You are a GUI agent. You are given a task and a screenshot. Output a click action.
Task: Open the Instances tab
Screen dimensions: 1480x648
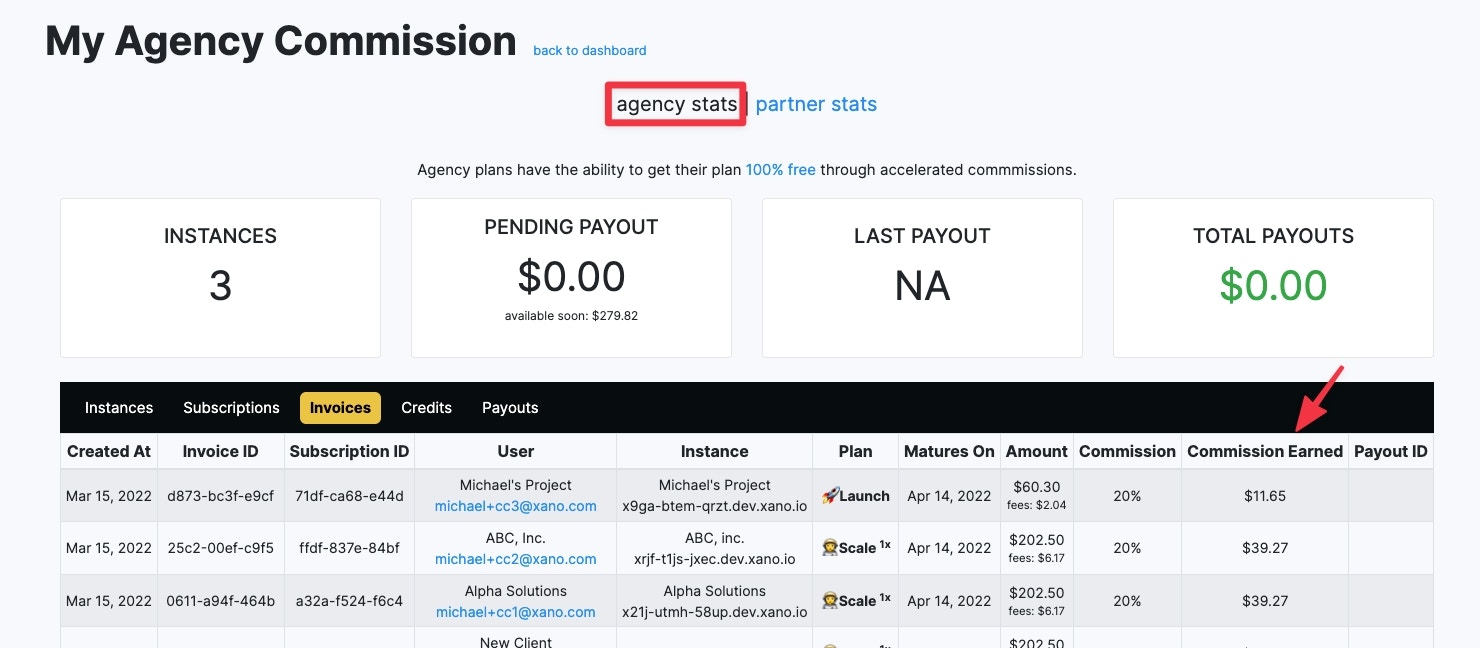119,408
